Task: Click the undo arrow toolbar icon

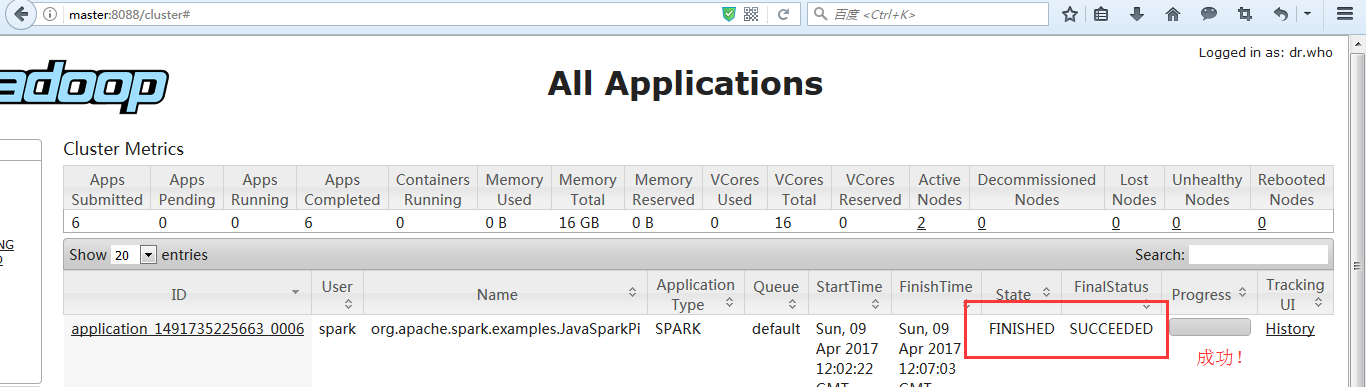Action: coord(1282,14)
